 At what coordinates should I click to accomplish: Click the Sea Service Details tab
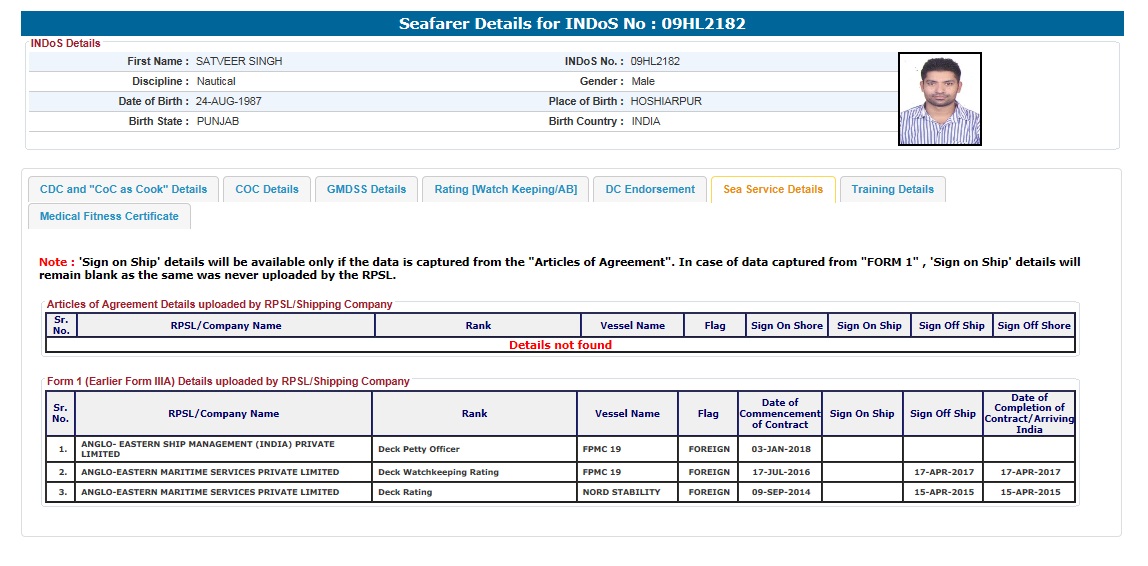click(773, 189)
